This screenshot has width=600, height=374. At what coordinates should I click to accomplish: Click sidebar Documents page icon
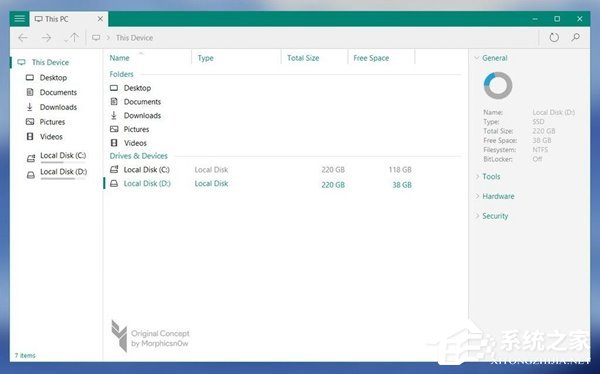pos(30,92)
